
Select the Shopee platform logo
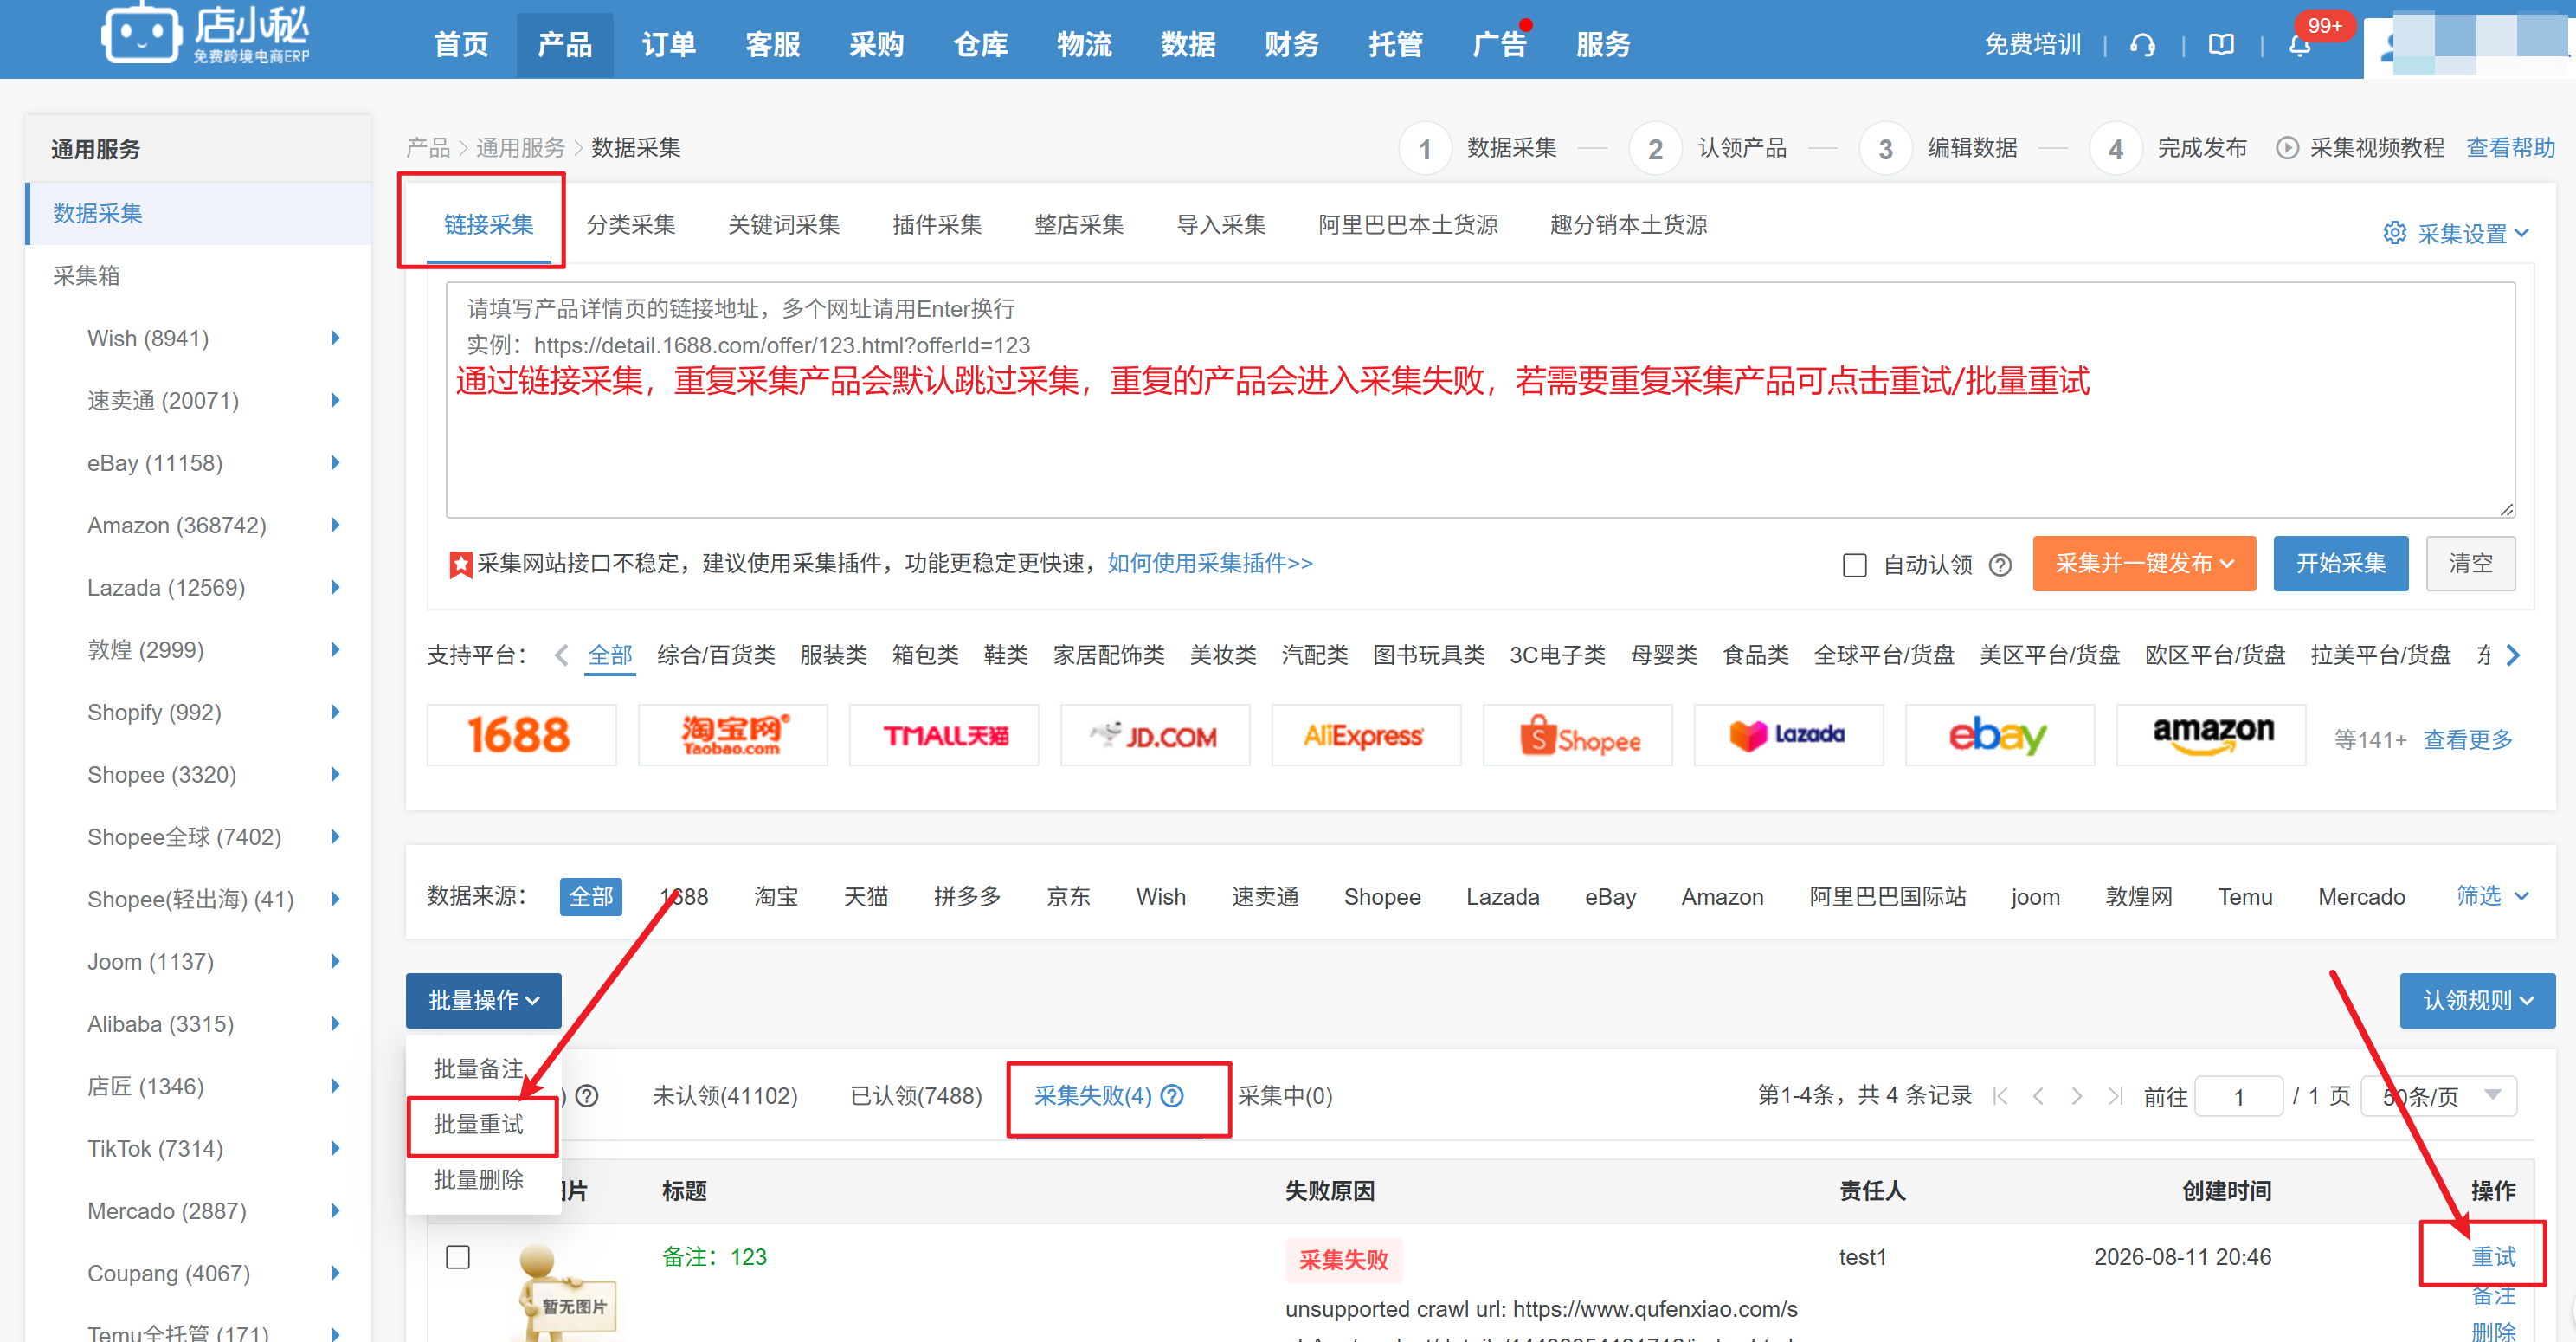(x=1577, y=735)
